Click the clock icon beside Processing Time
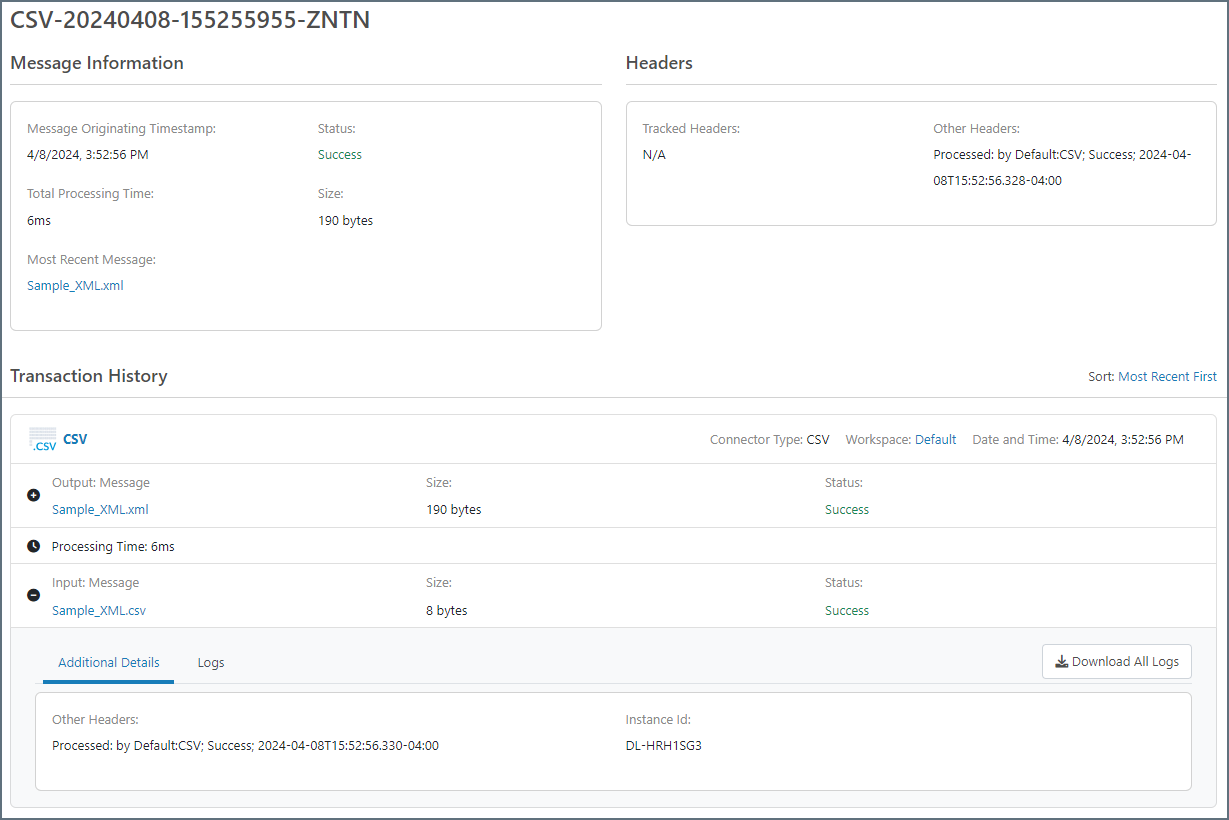Image resolution: width=1229 pixels, height=820 pixels. 33,546
